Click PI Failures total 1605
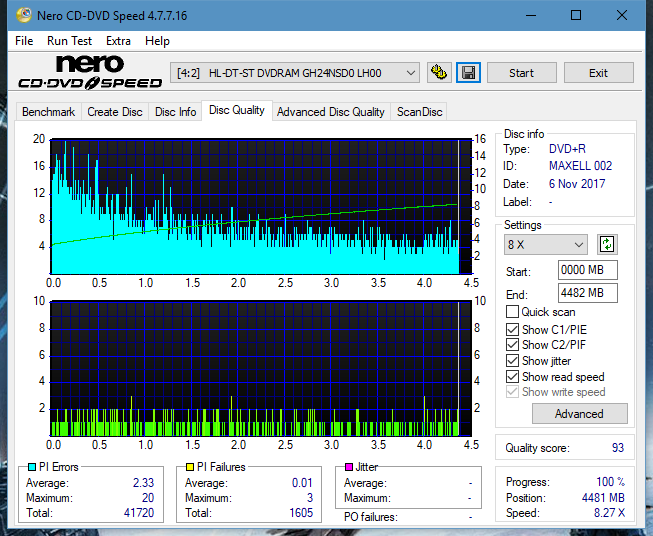This screenshot has width=653, height=536. pyautogui.click(x=301, y=512)
